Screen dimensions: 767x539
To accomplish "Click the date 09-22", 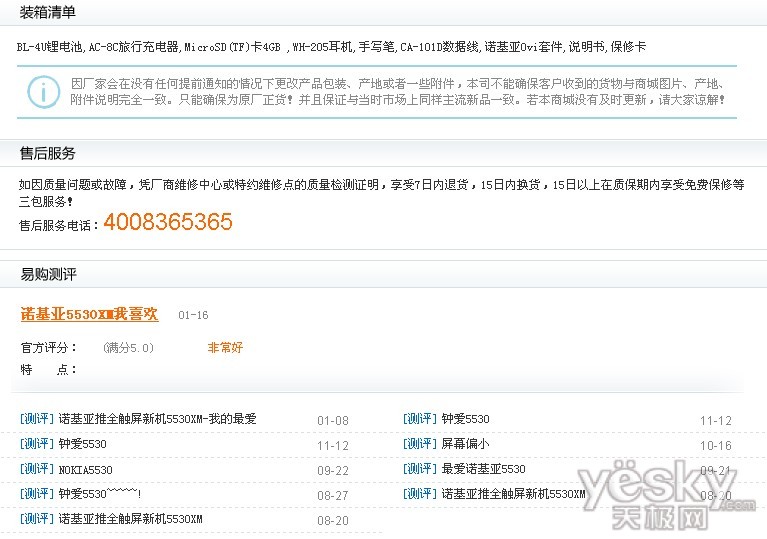I will click(x=333, y=471).
